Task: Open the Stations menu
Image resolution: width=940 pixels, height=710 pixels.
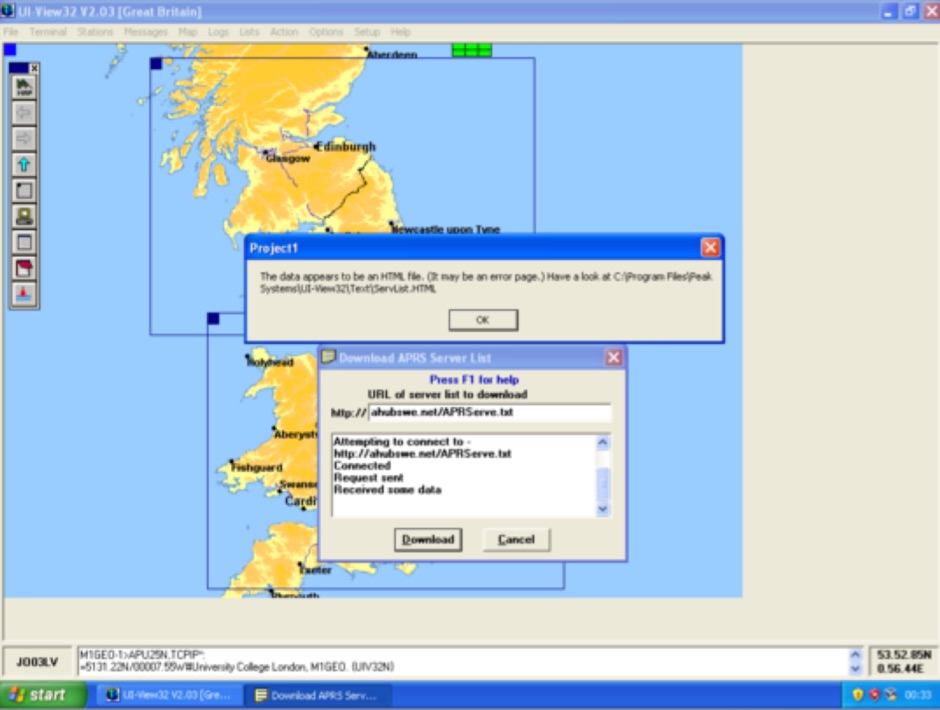Action: pos(95,32)
